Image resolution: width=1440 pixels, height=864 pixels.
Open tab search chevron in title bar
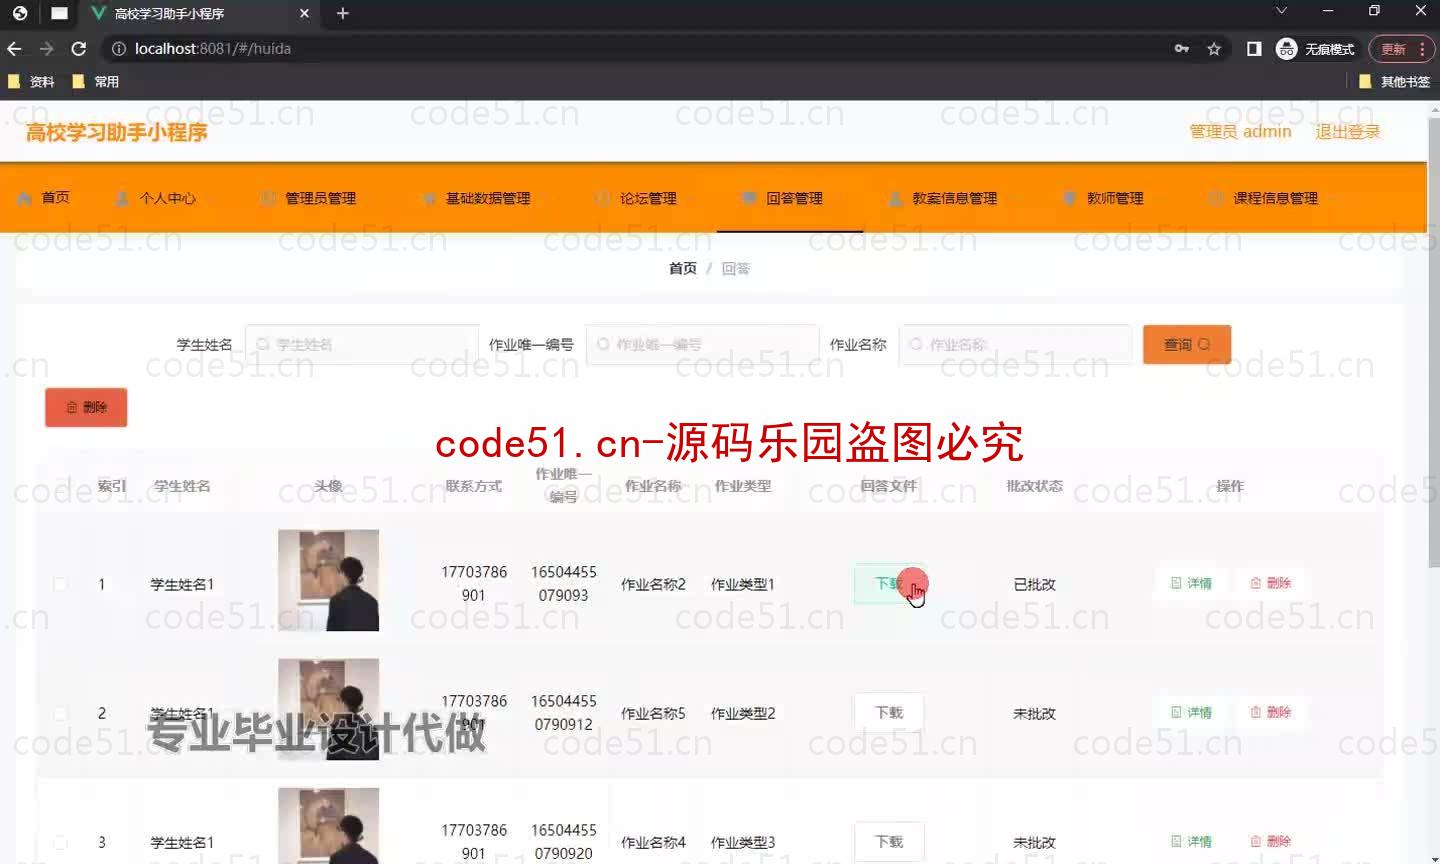[x=1281, y=11]
